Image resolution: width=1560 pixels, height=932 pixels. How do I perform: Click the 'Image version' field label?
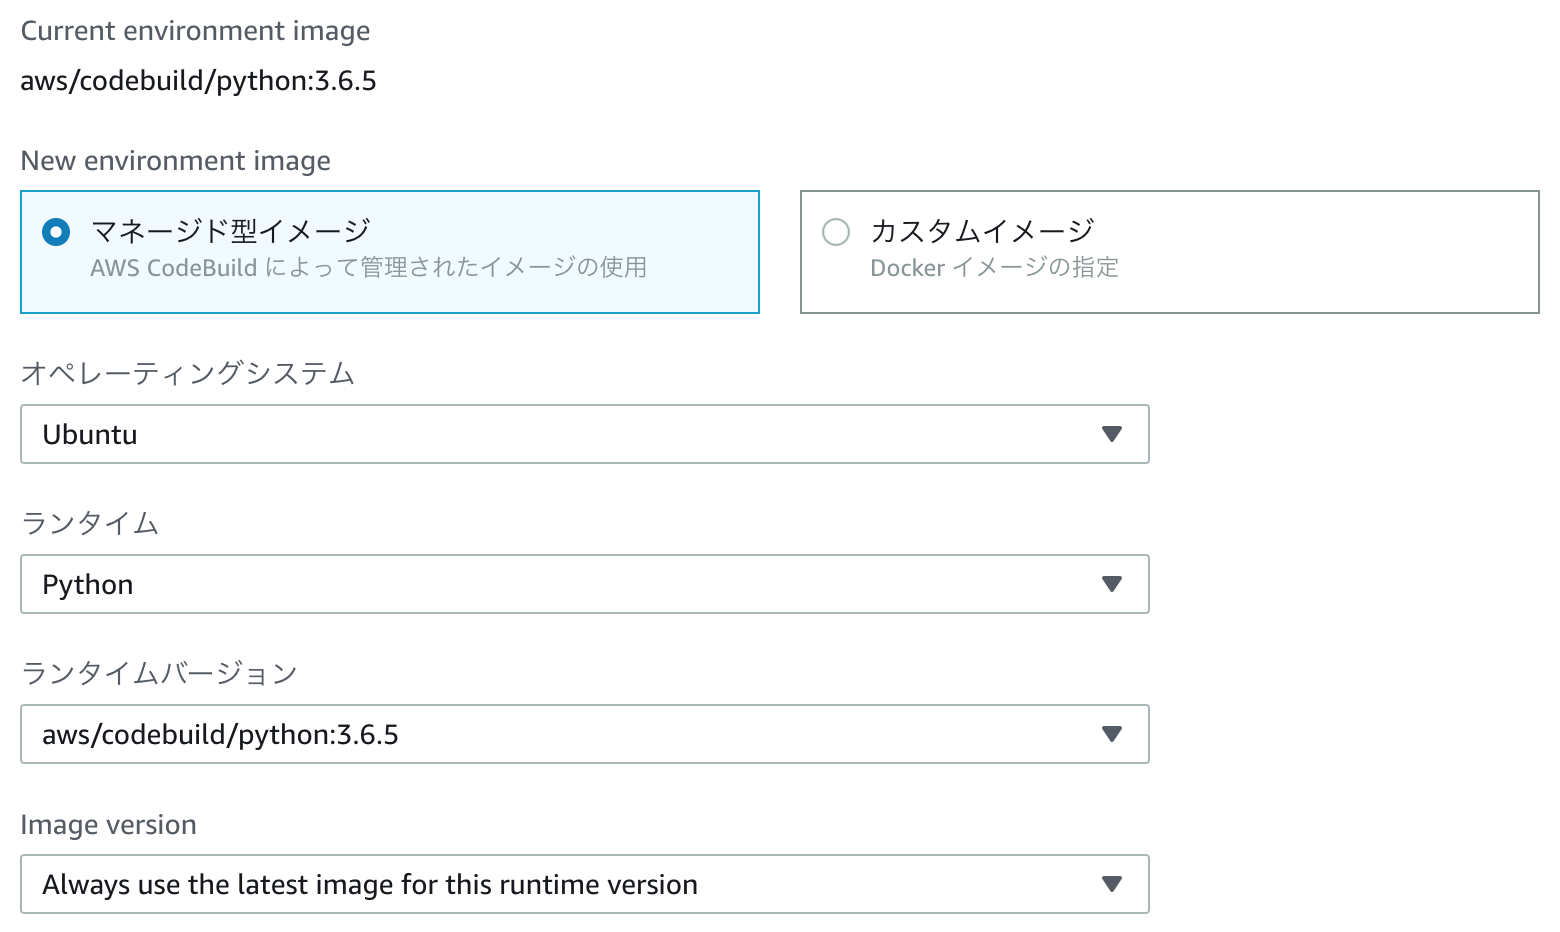pos(108,825)
